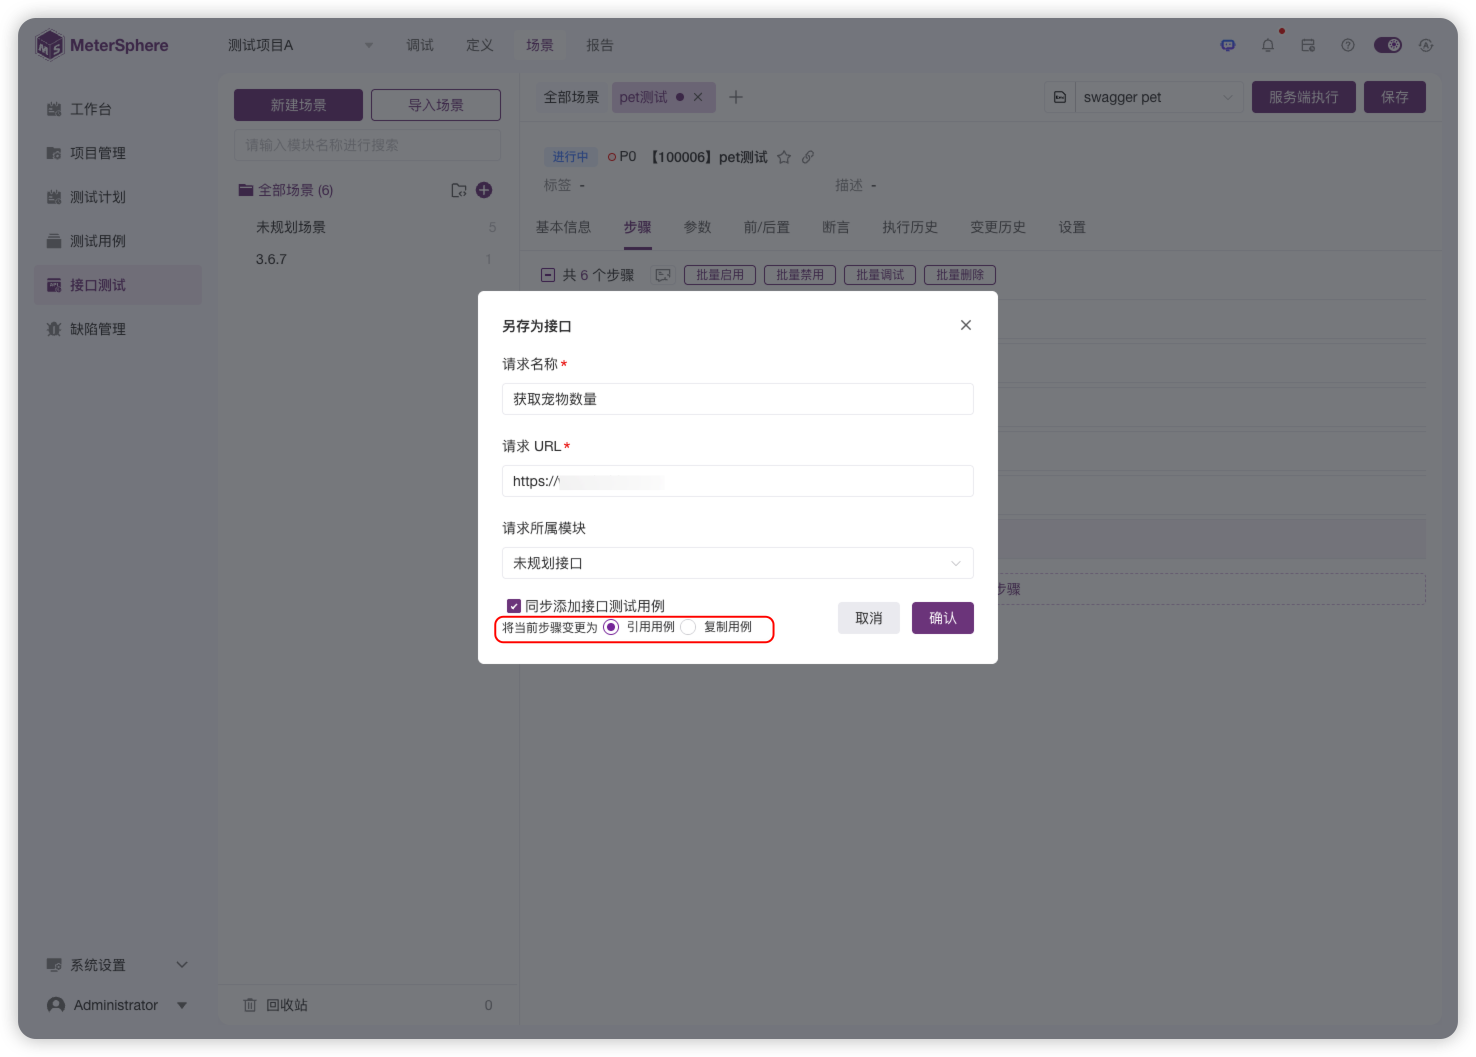Uncheck 同步添加接口测试用例 checkbox
The width and height of the screenshot is (1476, 1057).
point(514,606)
